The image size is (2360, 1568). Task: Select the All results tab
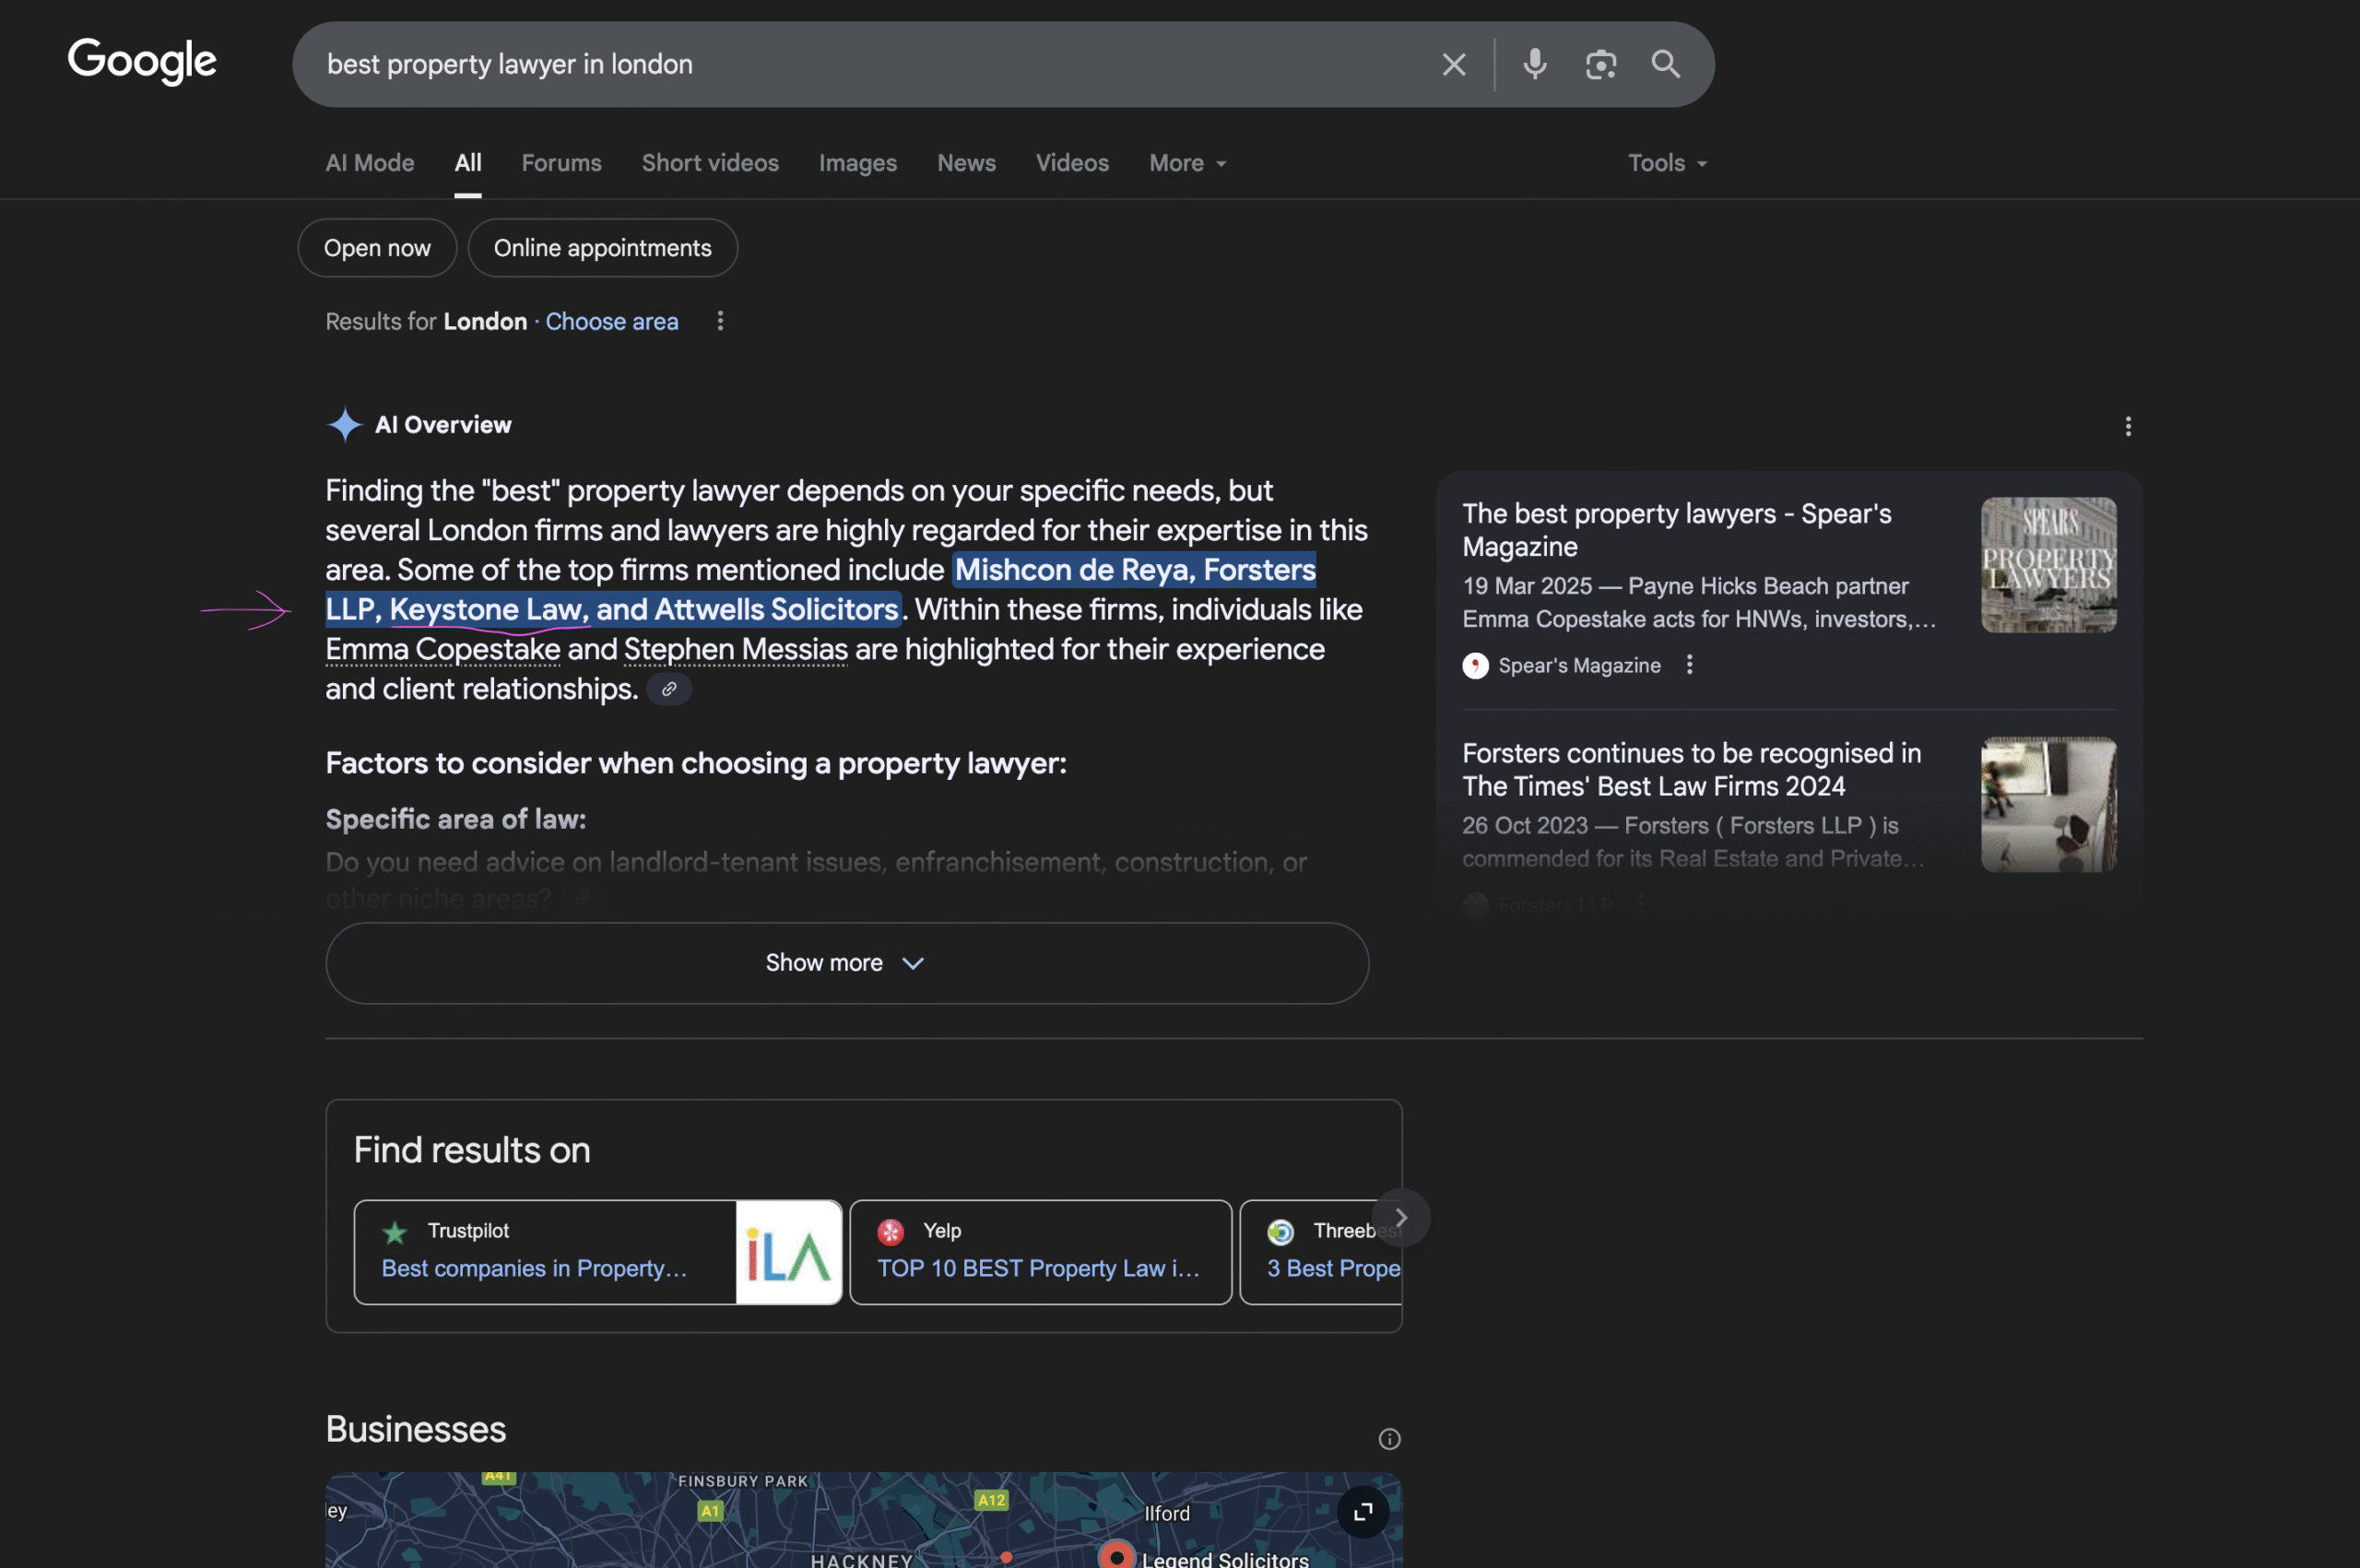tap(468, 163)
